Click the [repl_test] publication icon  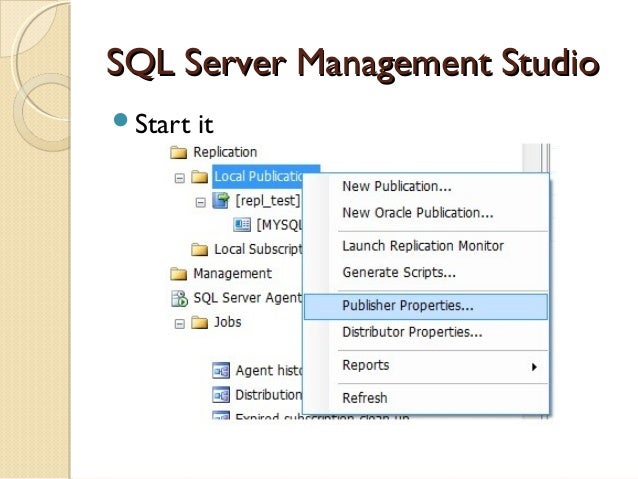221,201
